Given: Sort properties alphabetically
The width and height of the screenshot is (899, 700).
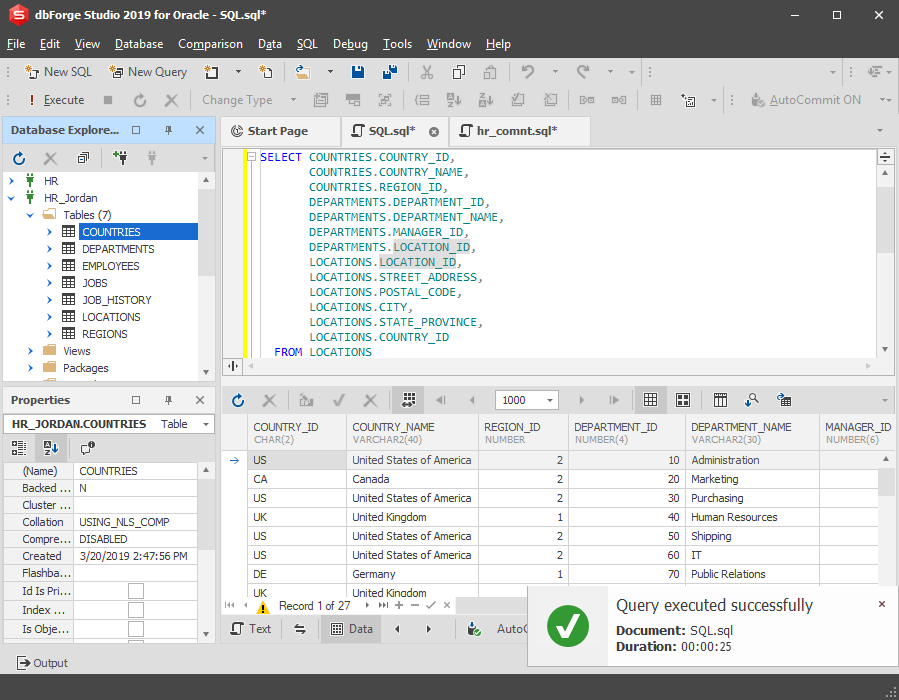Looking at the screenshot, I should tap(50, 448).
